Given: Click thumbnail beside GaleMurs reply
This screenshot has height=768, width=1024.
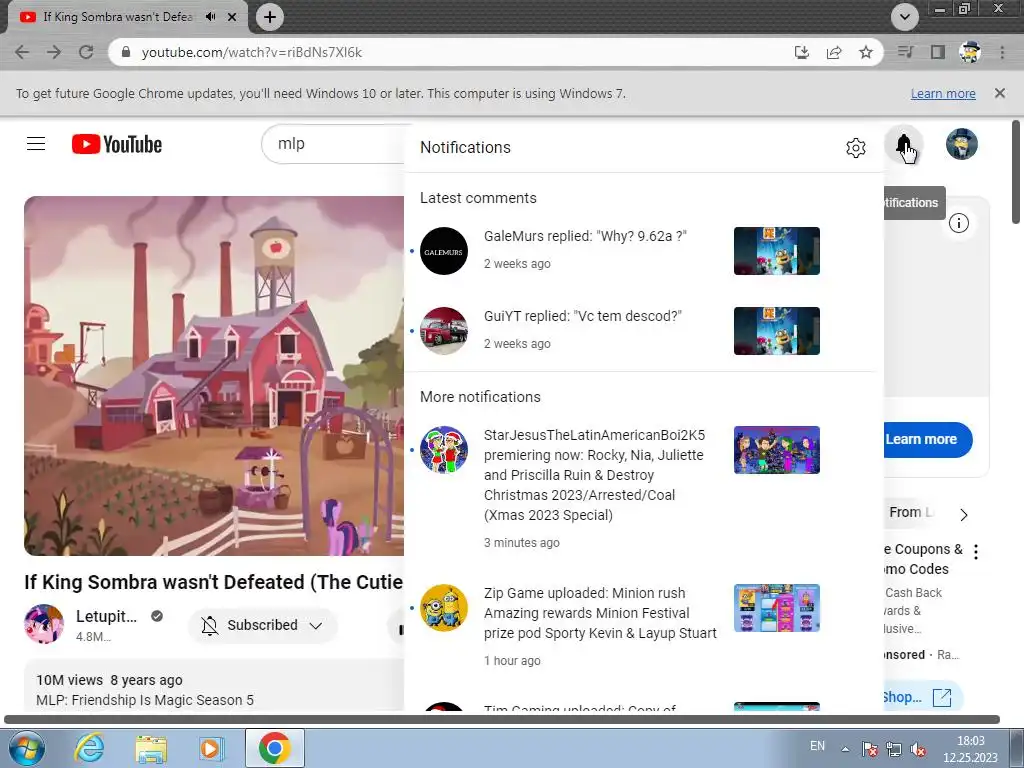Looking at the screenshot, I should click(776, 251).
